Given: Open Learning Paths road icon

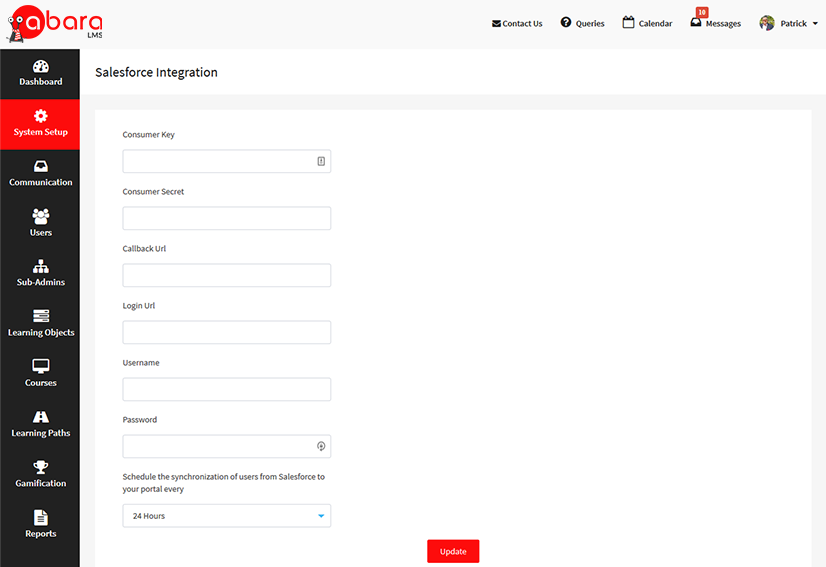Looking at the screenshot, I should tap(41, 417).
